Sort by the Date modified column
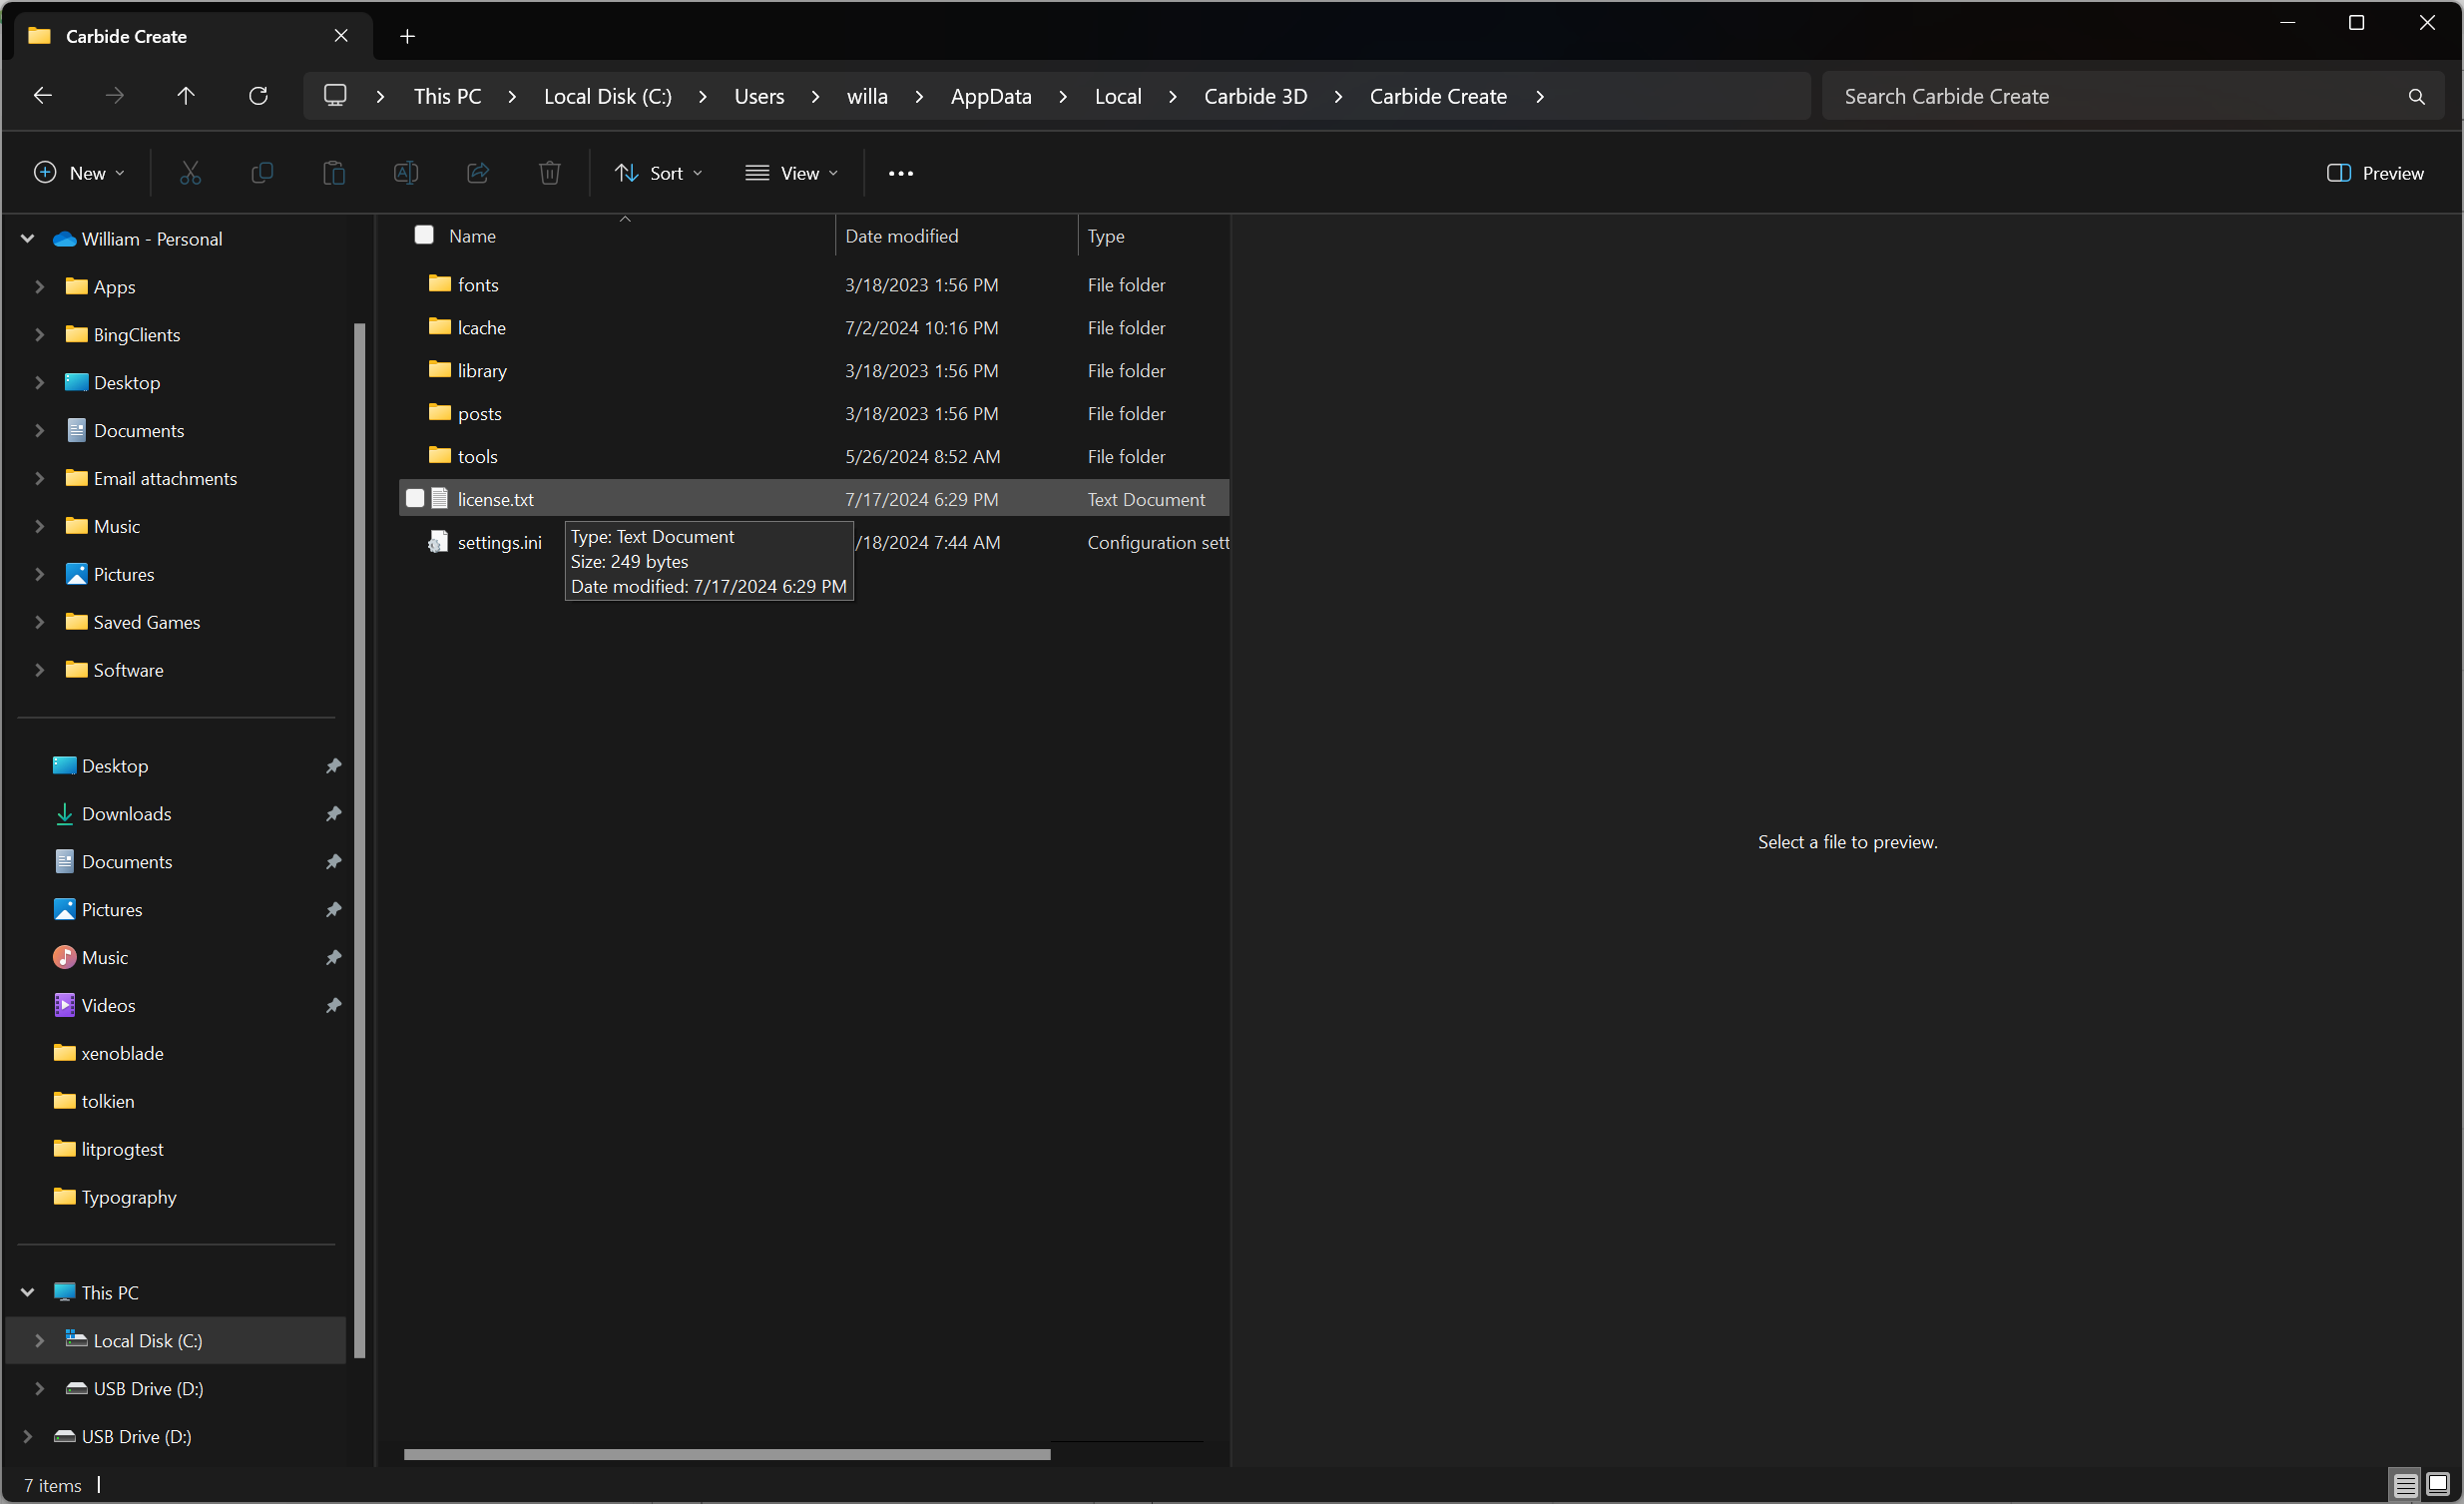Image resolution: width=2464 pixels, height=1504 pixels. click(x=956, y=236)
